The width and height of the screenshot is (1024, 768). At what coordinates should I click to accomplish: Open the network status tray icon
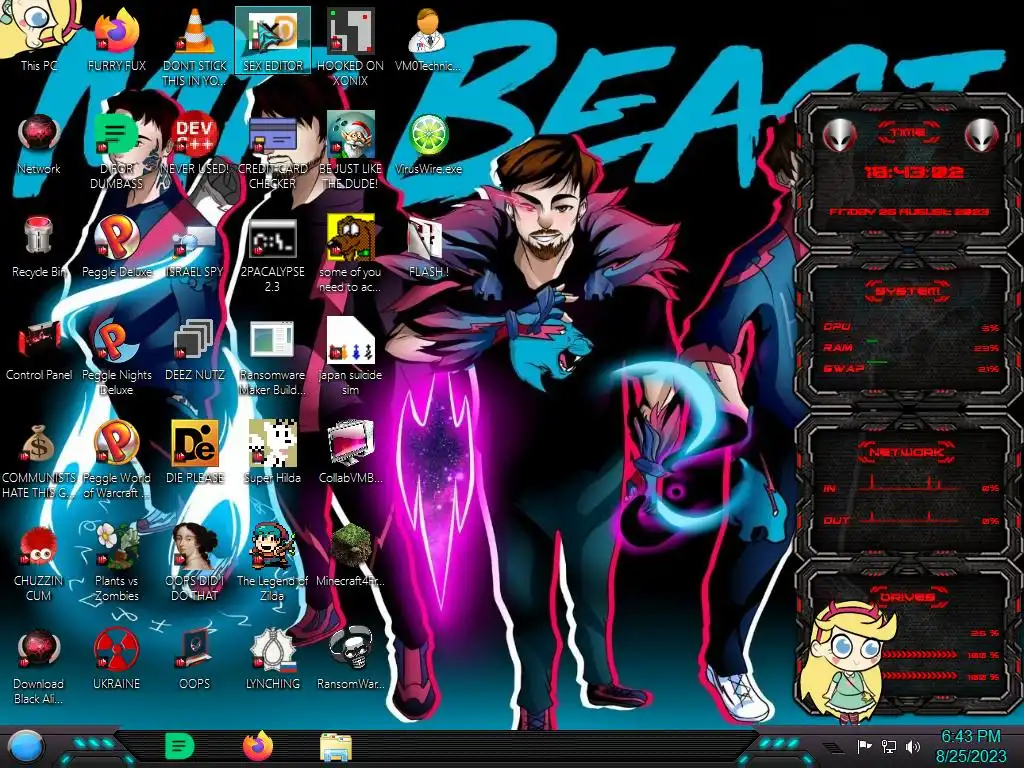pos(889,746)
